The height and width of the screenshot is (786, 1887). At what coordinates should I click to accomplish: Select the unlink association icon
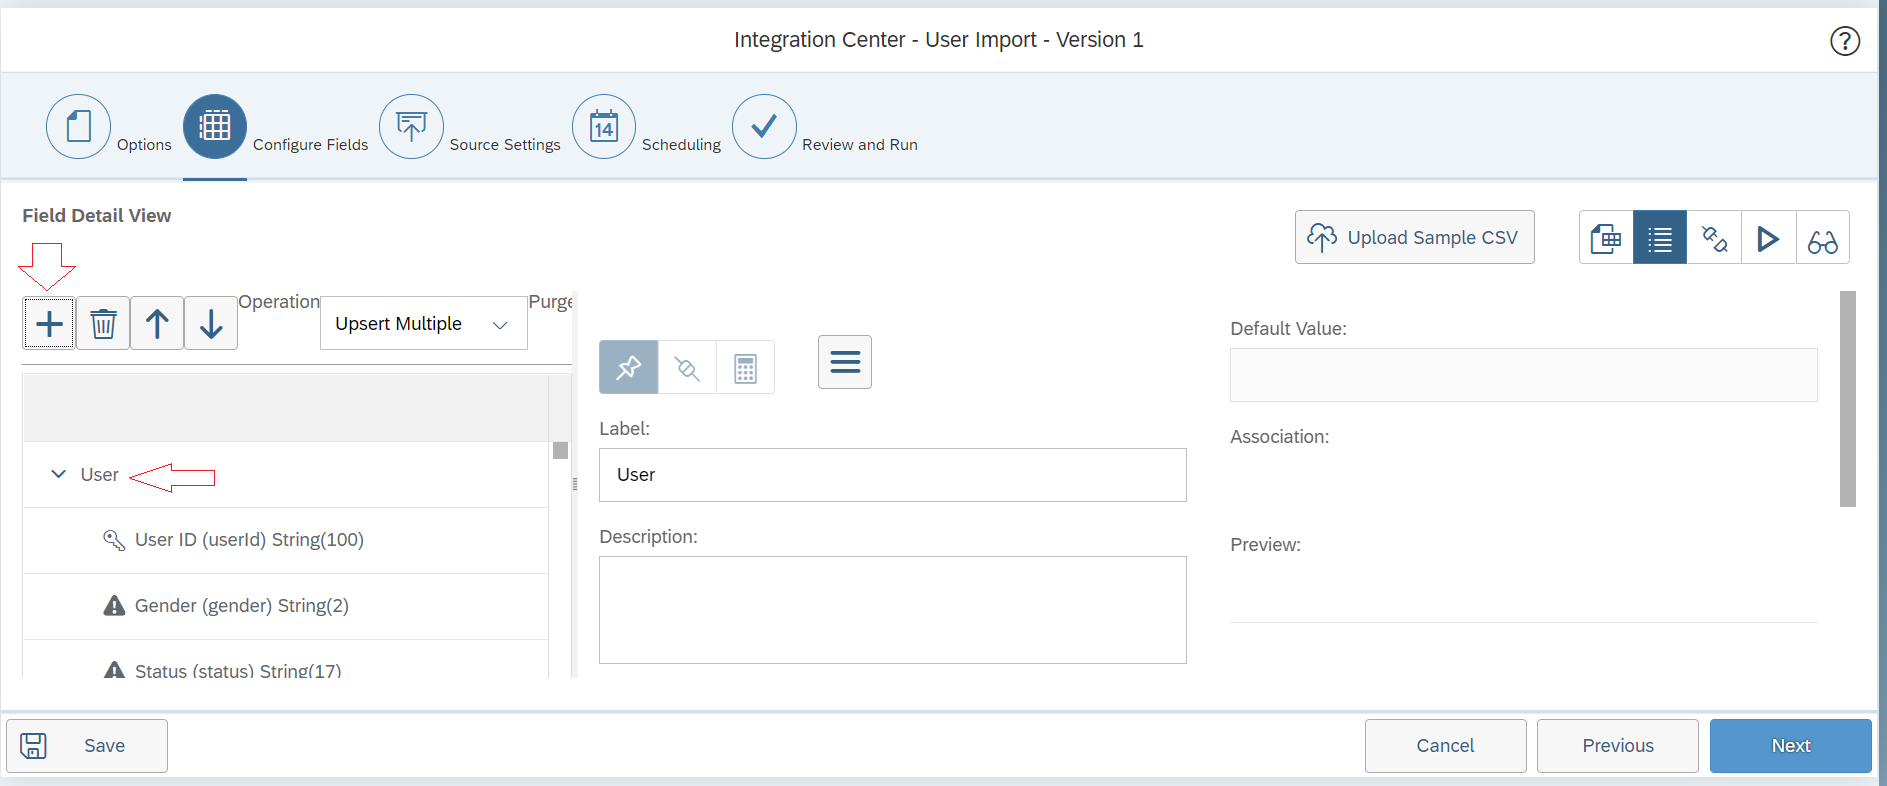687,367
